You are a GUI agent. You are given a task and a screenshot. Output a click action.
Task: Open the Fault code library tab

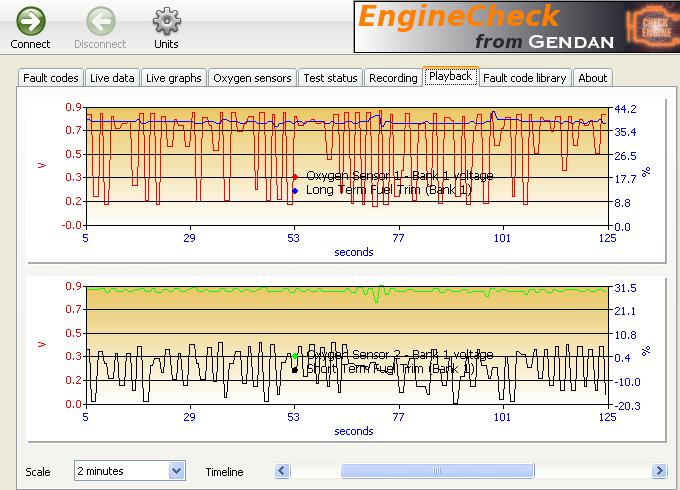tap(525, 78)
